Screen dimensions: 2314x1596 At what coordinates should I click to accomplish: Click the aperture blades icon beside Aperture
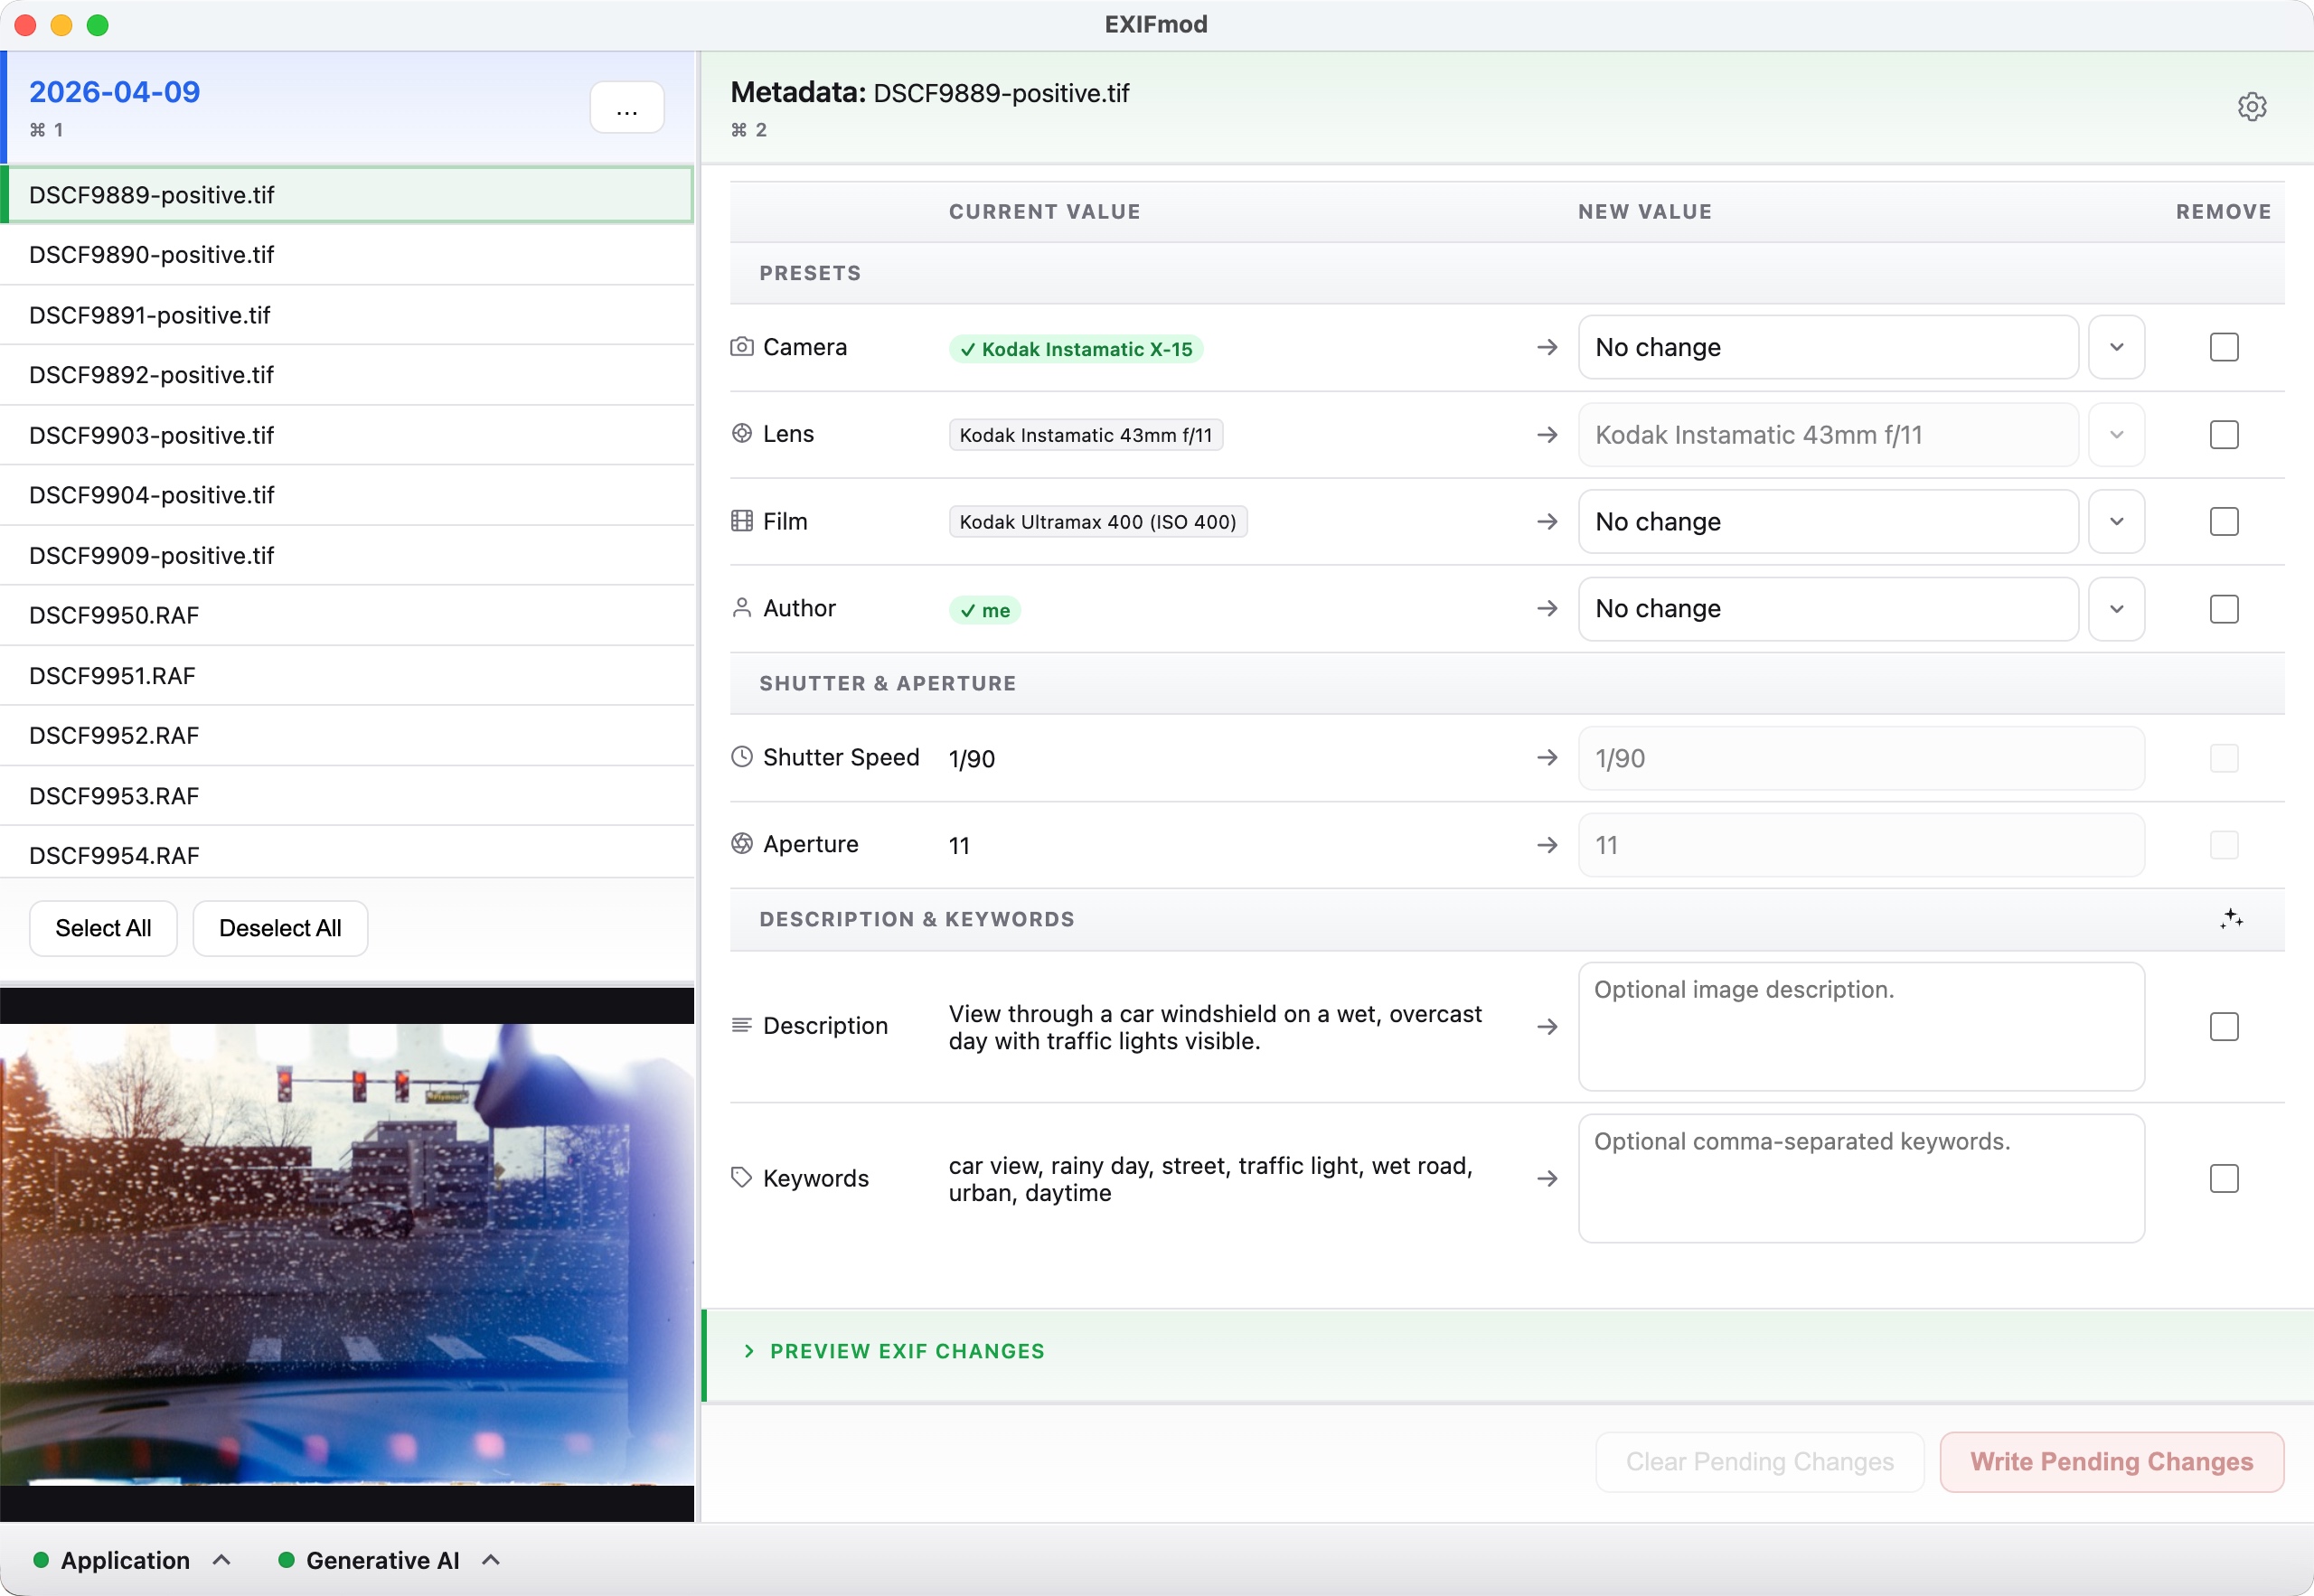tap(741, 843)
